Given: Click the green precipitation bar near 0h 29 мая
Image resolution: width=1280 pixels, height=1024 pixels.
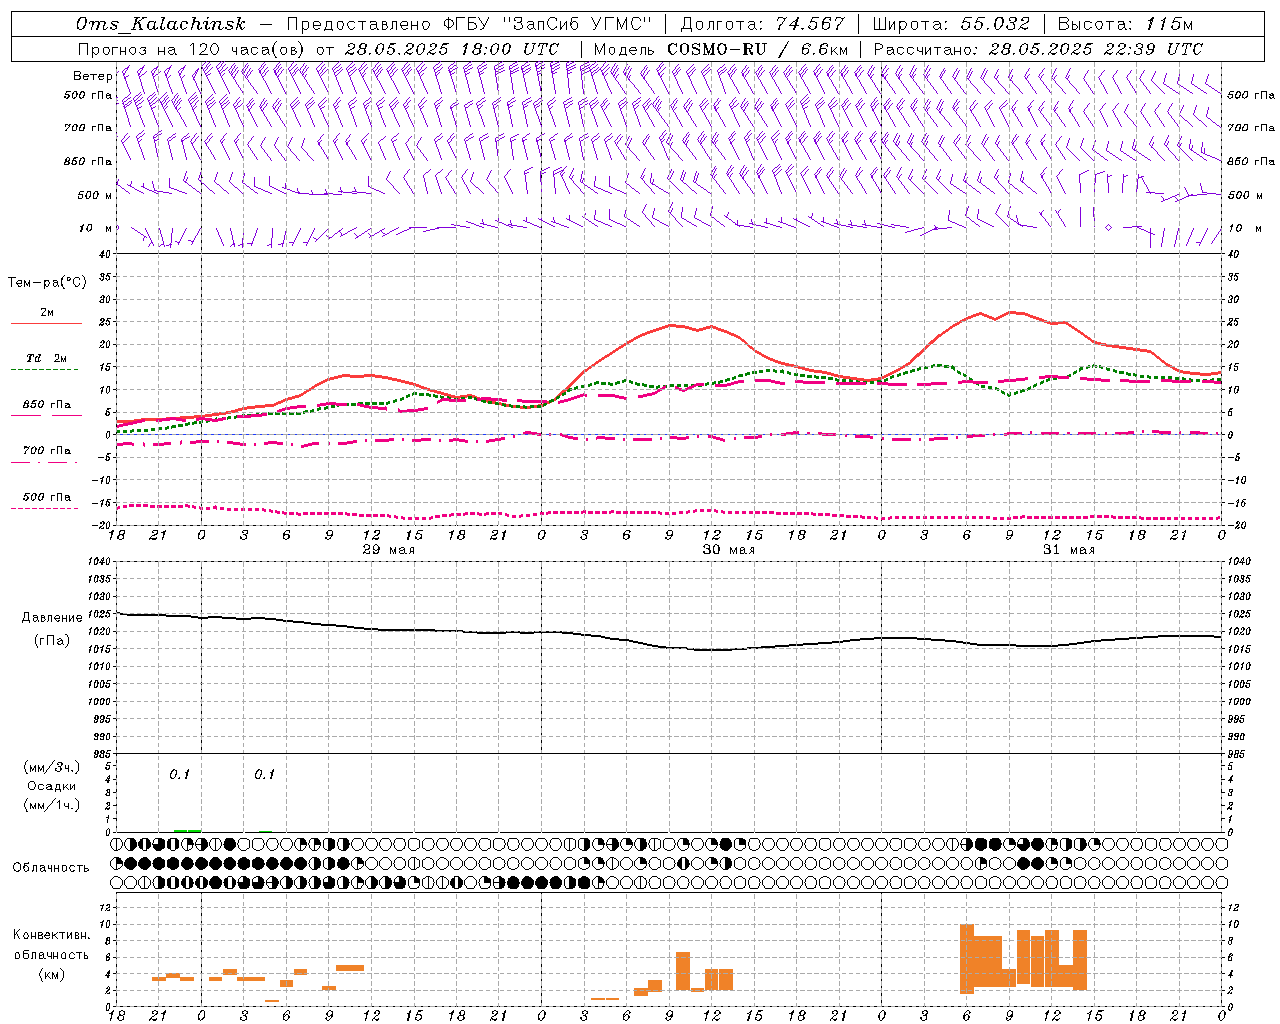Looking at the screenshot, I should tap(187, 830).
